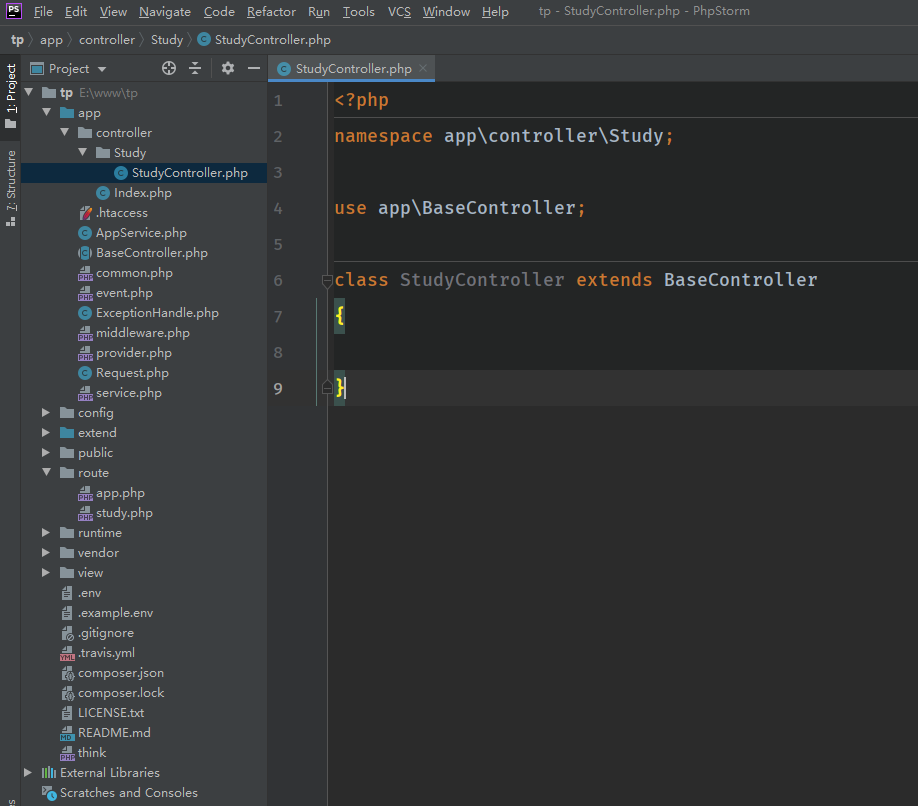Open the Refactor menu
Screen dimensions: 918x806
[x=271, y=12]
